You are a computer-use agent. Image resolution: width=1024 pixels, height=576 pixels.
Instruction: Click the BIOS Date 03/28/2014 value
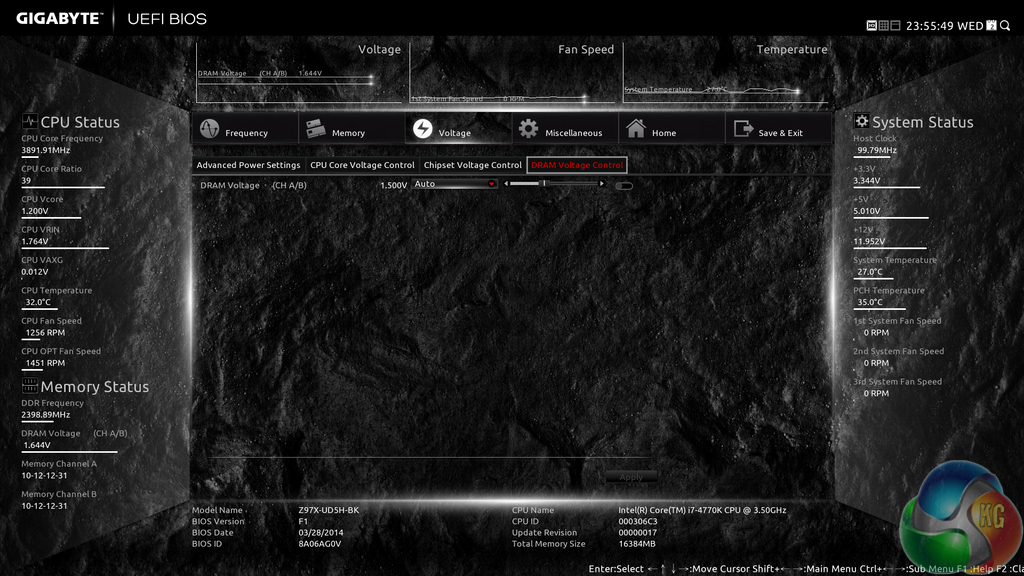321,532
